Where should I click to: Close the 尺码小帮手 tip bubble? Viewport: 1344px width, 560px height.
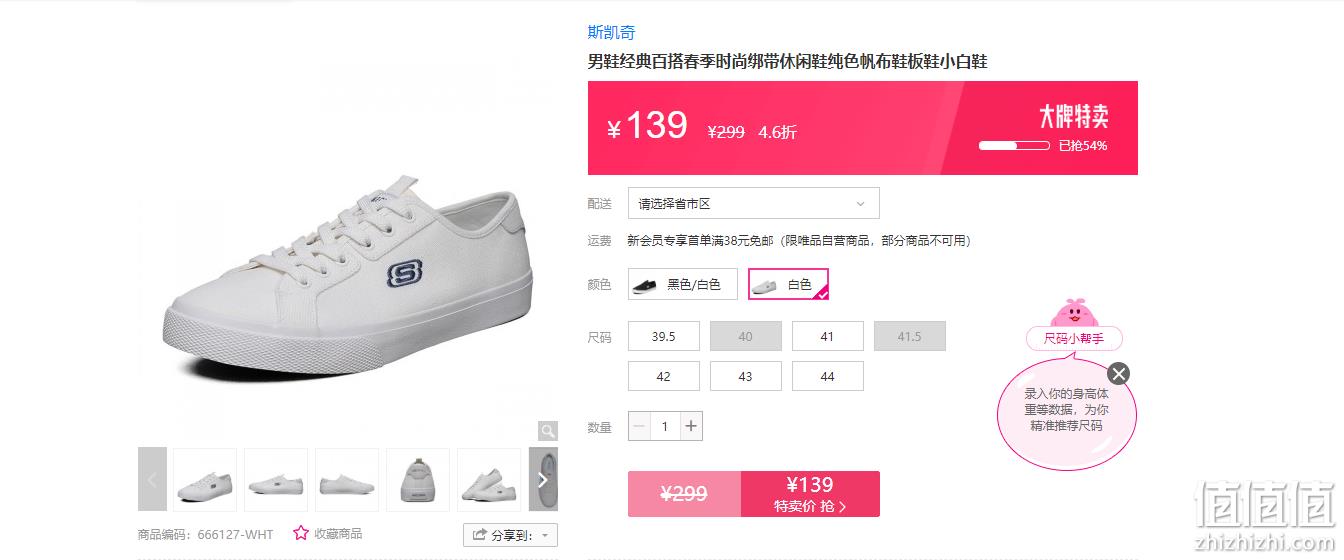1119,374
